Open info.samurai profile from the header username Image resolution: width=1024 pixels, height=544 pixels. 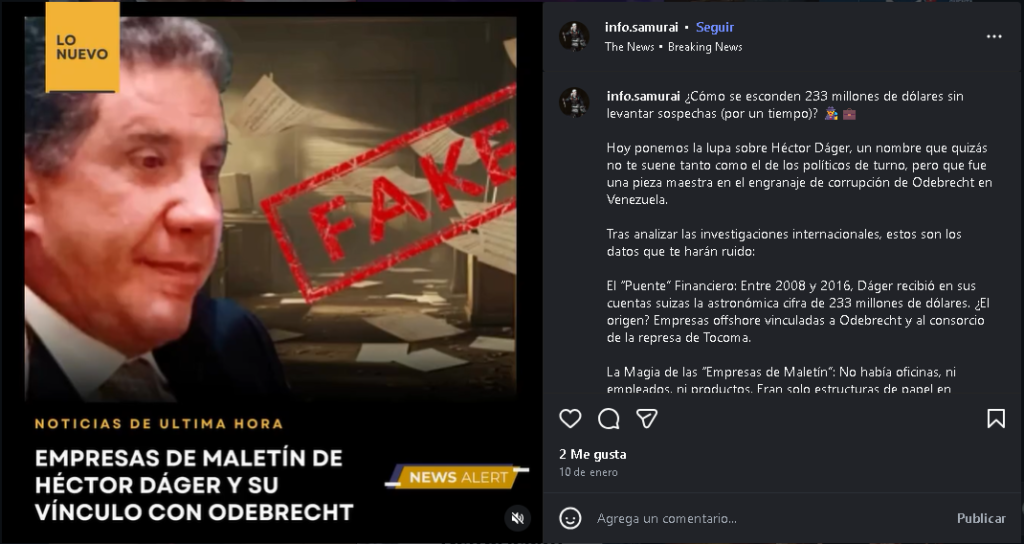(641, 27)
